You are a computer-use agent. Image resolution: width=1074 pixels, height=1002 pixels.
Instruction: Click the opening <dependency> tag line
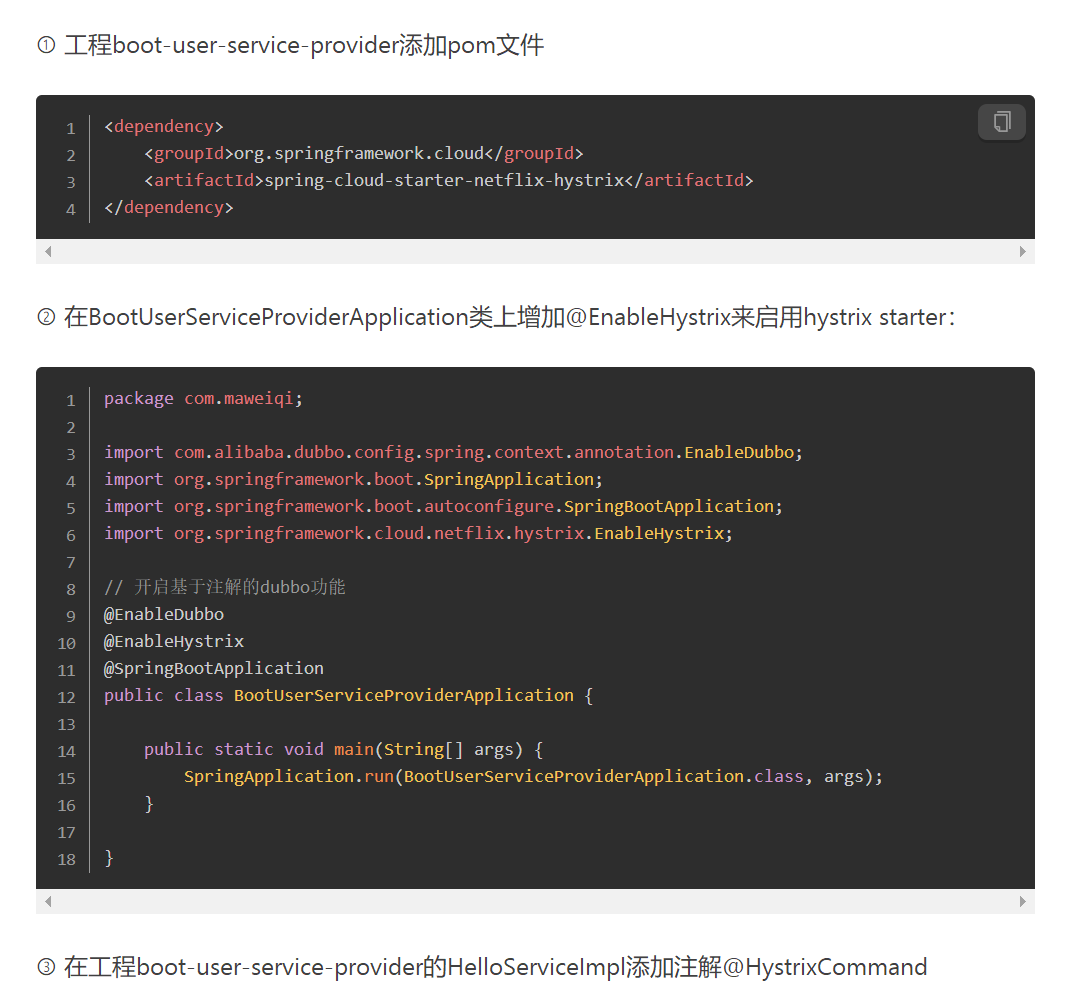[x=164, y=127]
